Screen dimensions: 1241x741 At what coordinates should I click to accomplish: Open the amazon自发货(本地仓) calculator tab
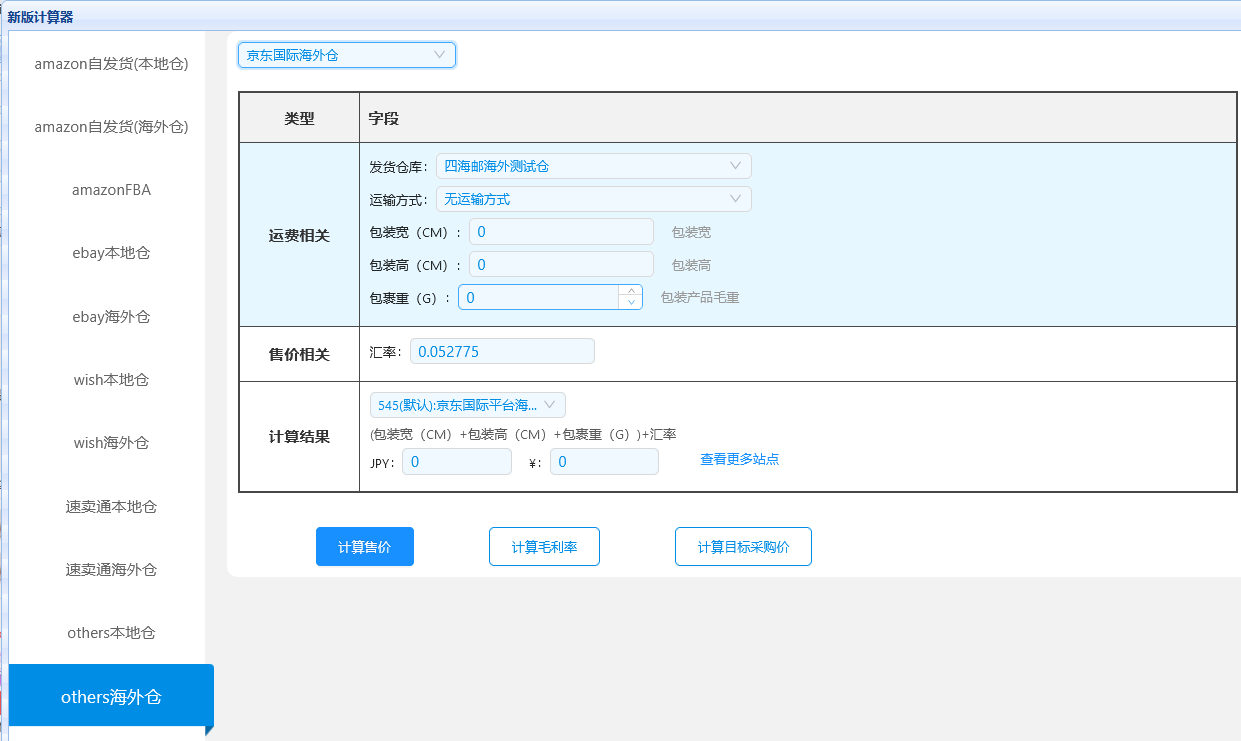pos(111,64)
